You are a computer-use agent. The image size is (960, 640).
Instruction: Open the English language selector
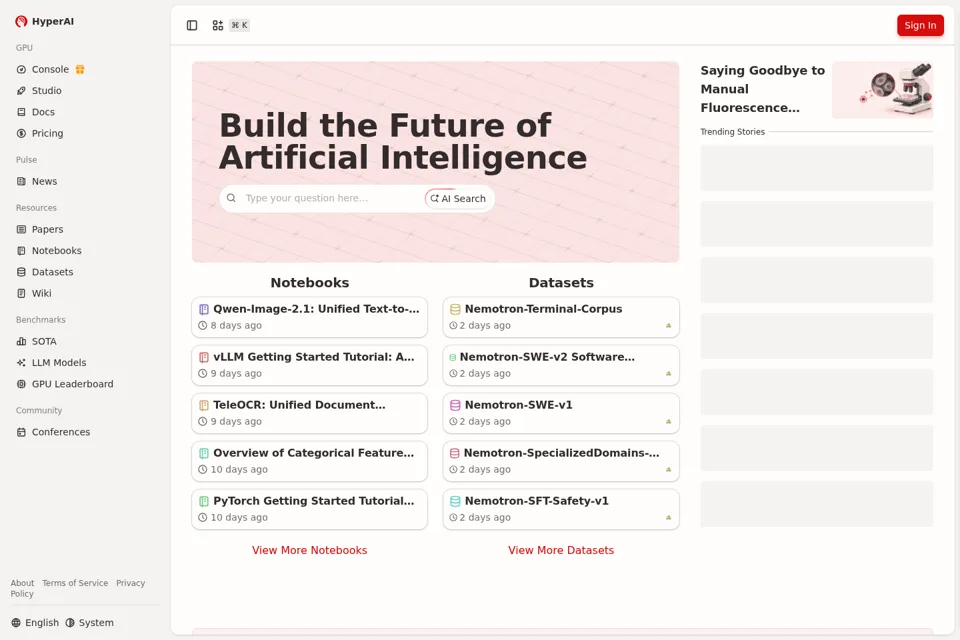[35, 623]
